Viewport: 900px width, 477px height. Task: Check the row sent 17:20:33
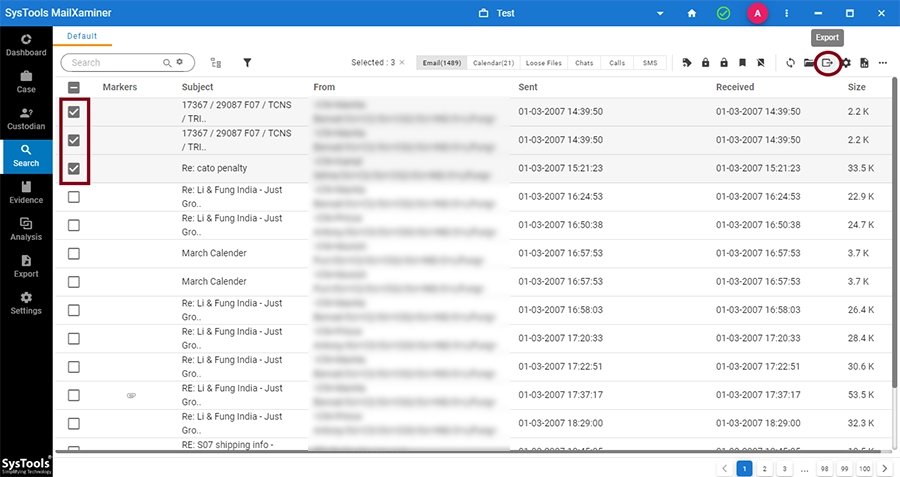pos(73,339)
